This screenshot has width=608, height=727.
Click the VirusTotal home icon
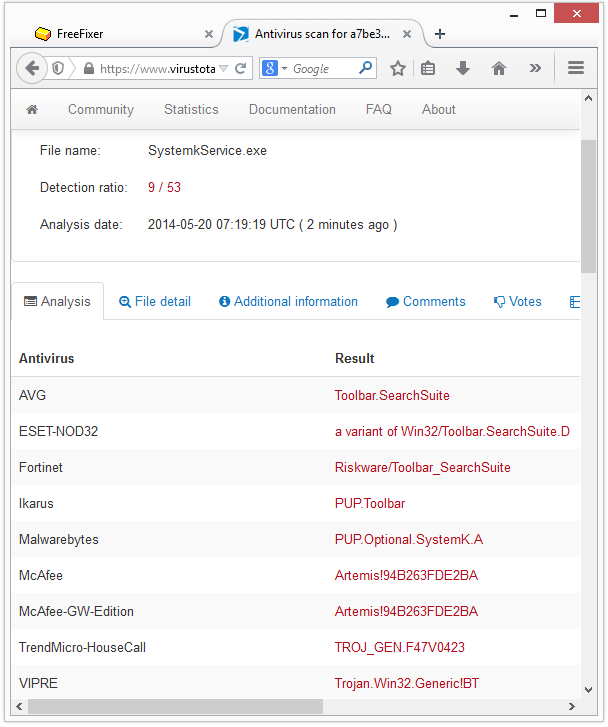(x=32, y=109)
